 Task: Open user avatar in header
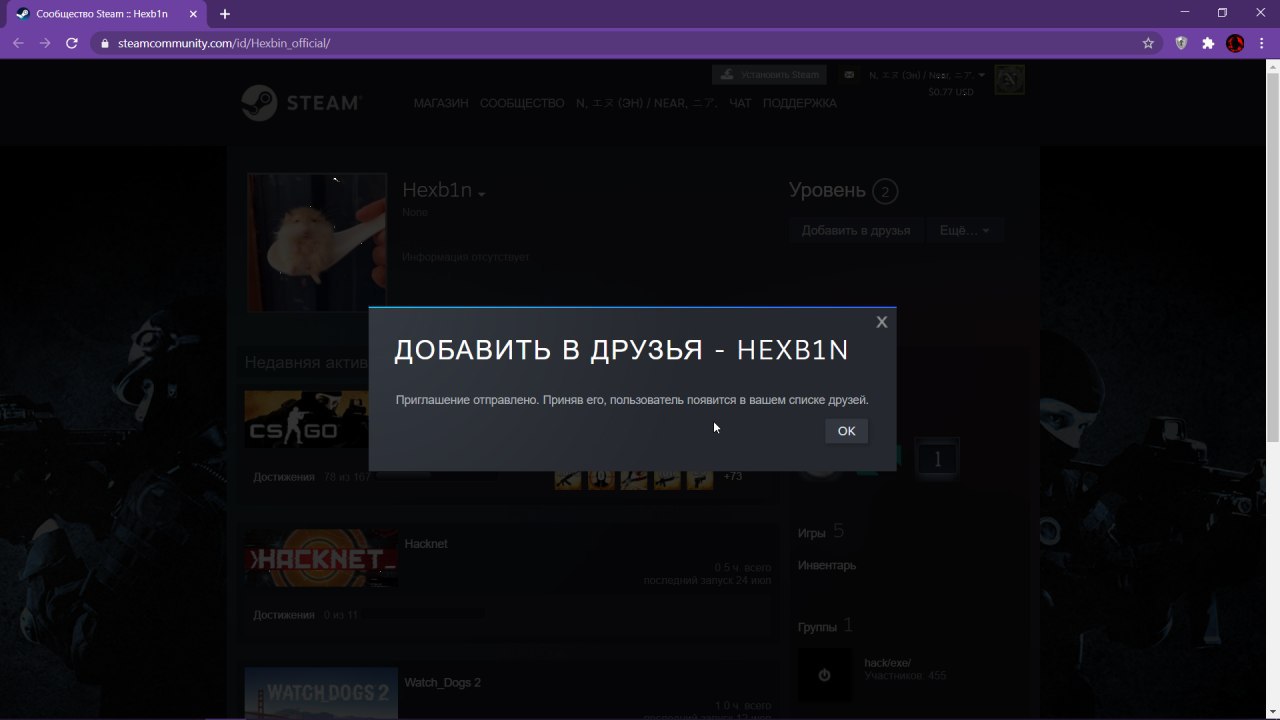(x=1009, y=79)
